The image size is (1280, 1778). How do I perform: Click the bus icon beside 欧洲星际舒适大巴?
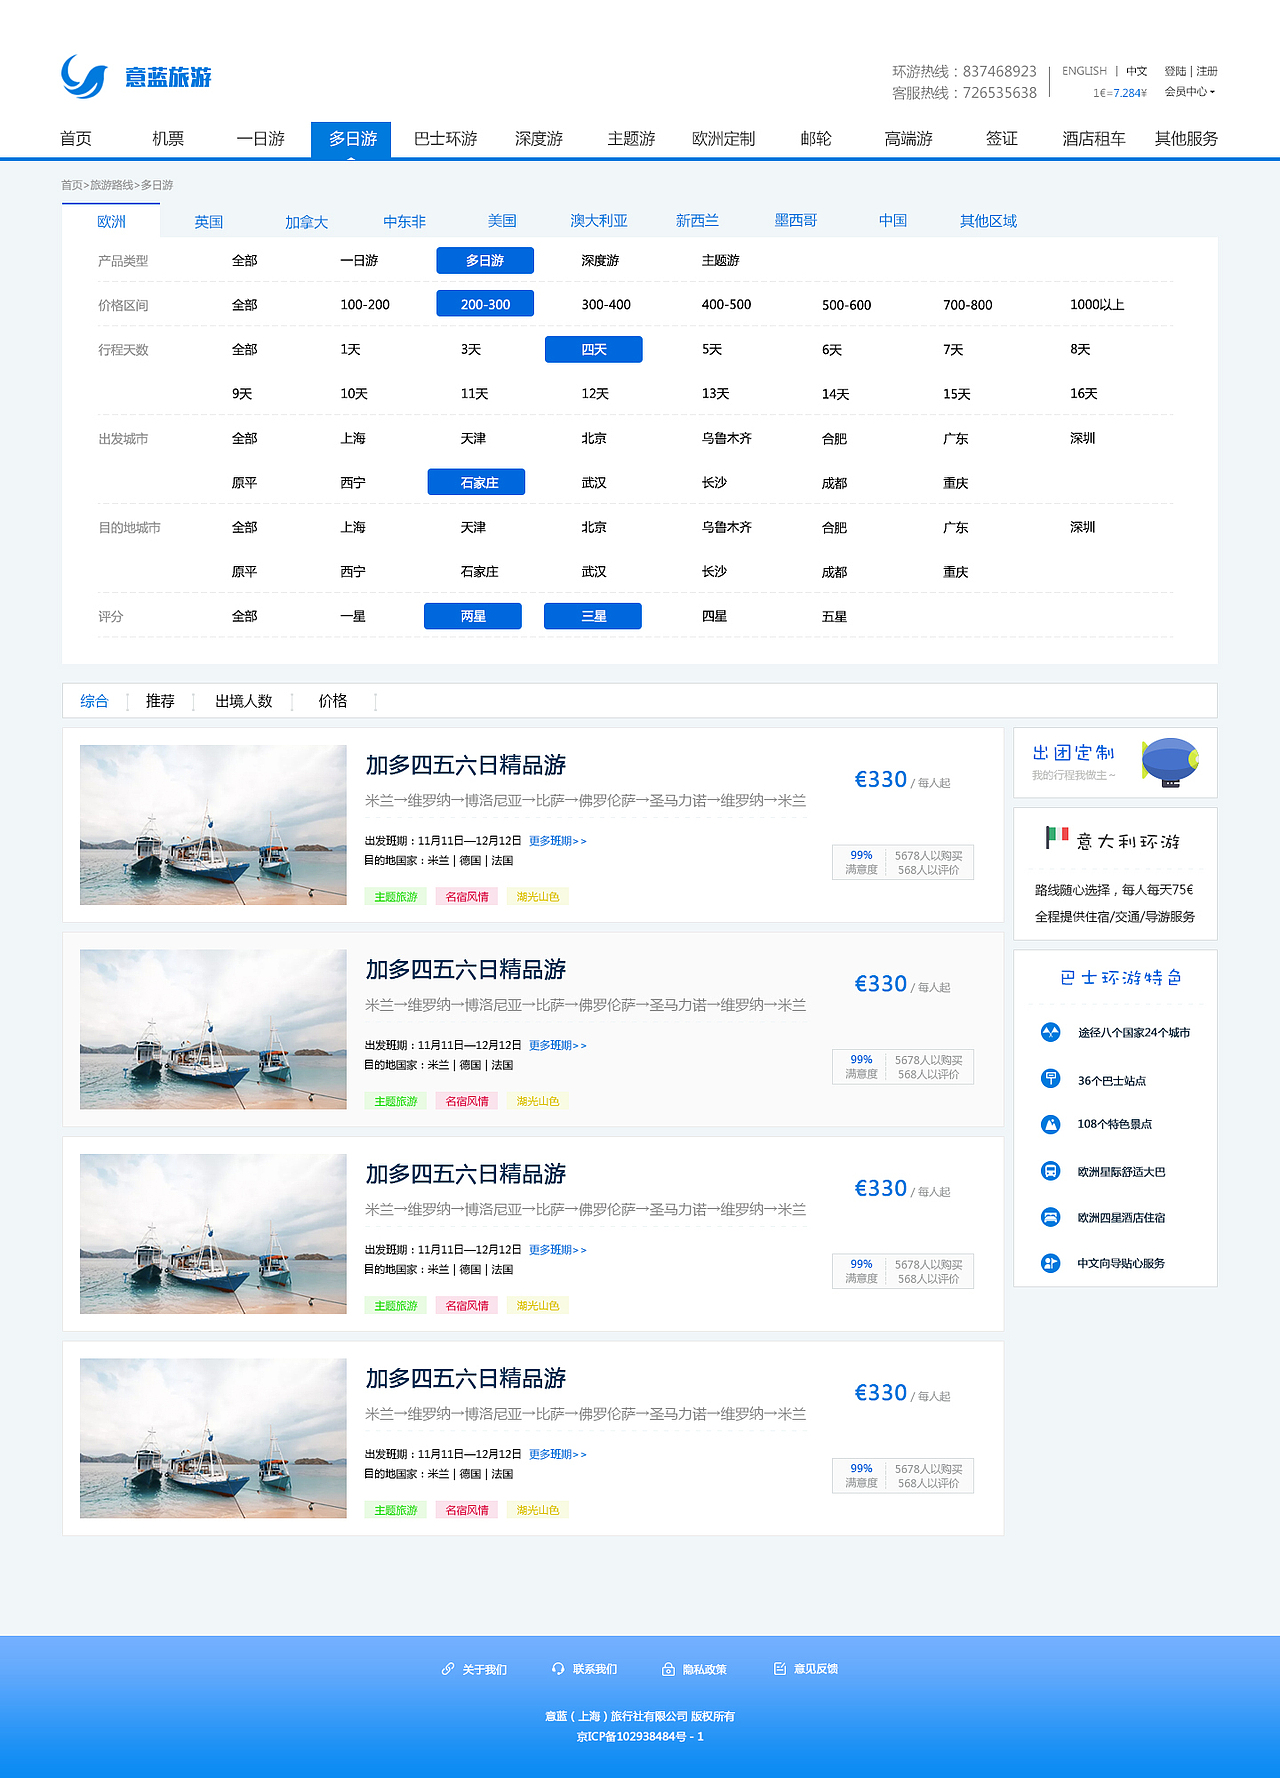tap(1050, 1171)
